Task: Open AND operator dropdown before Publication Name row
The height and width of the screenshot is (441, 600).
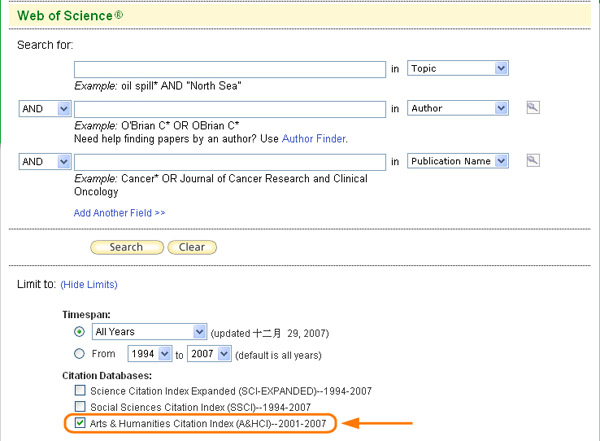Action: pos(45,162)
